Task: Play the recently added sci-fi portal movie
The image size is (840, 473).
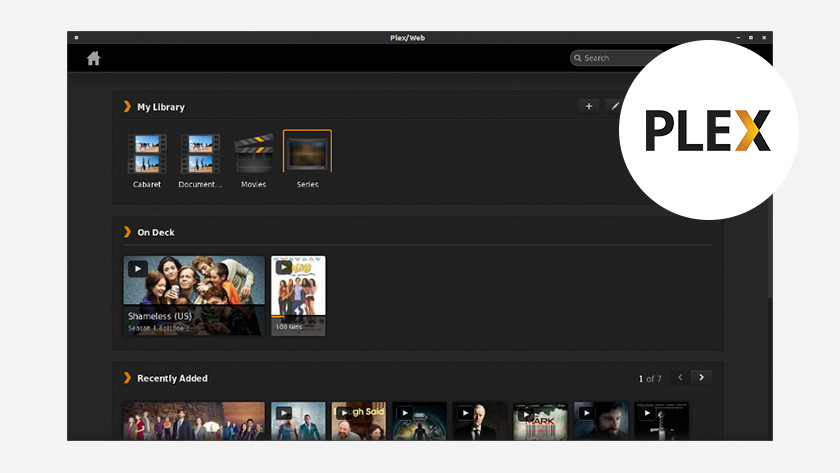Action: coord(405,413)
